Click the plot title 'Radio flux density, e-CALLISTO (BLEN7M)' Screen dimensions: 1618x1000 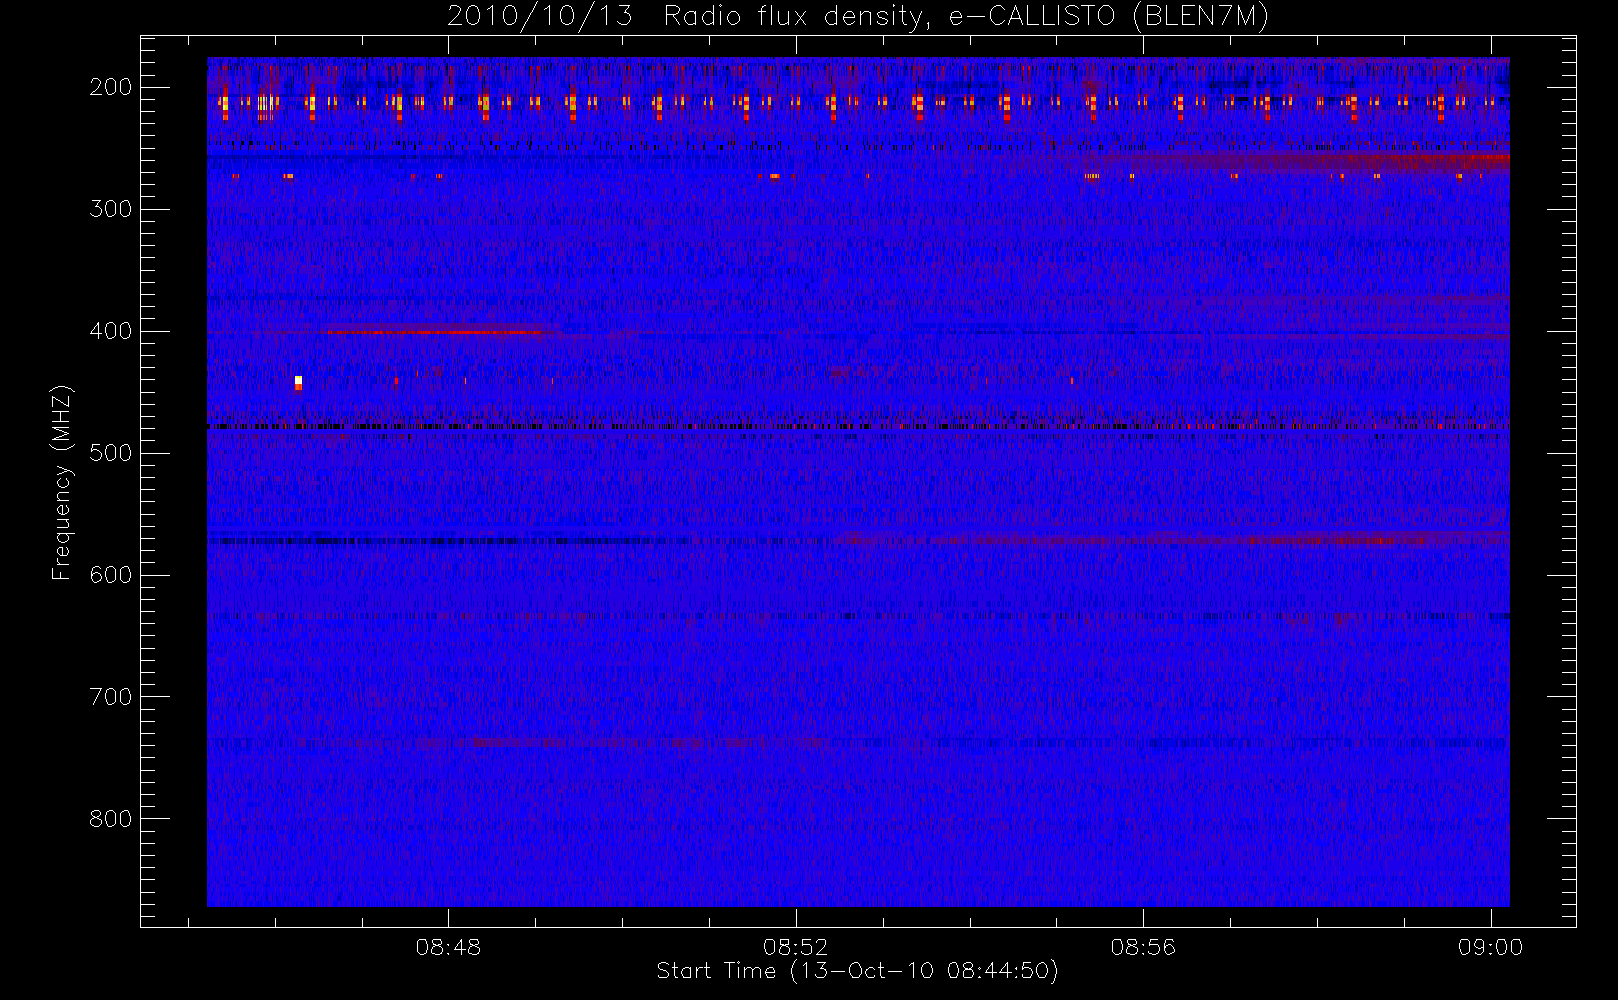[x=966, y=17]
